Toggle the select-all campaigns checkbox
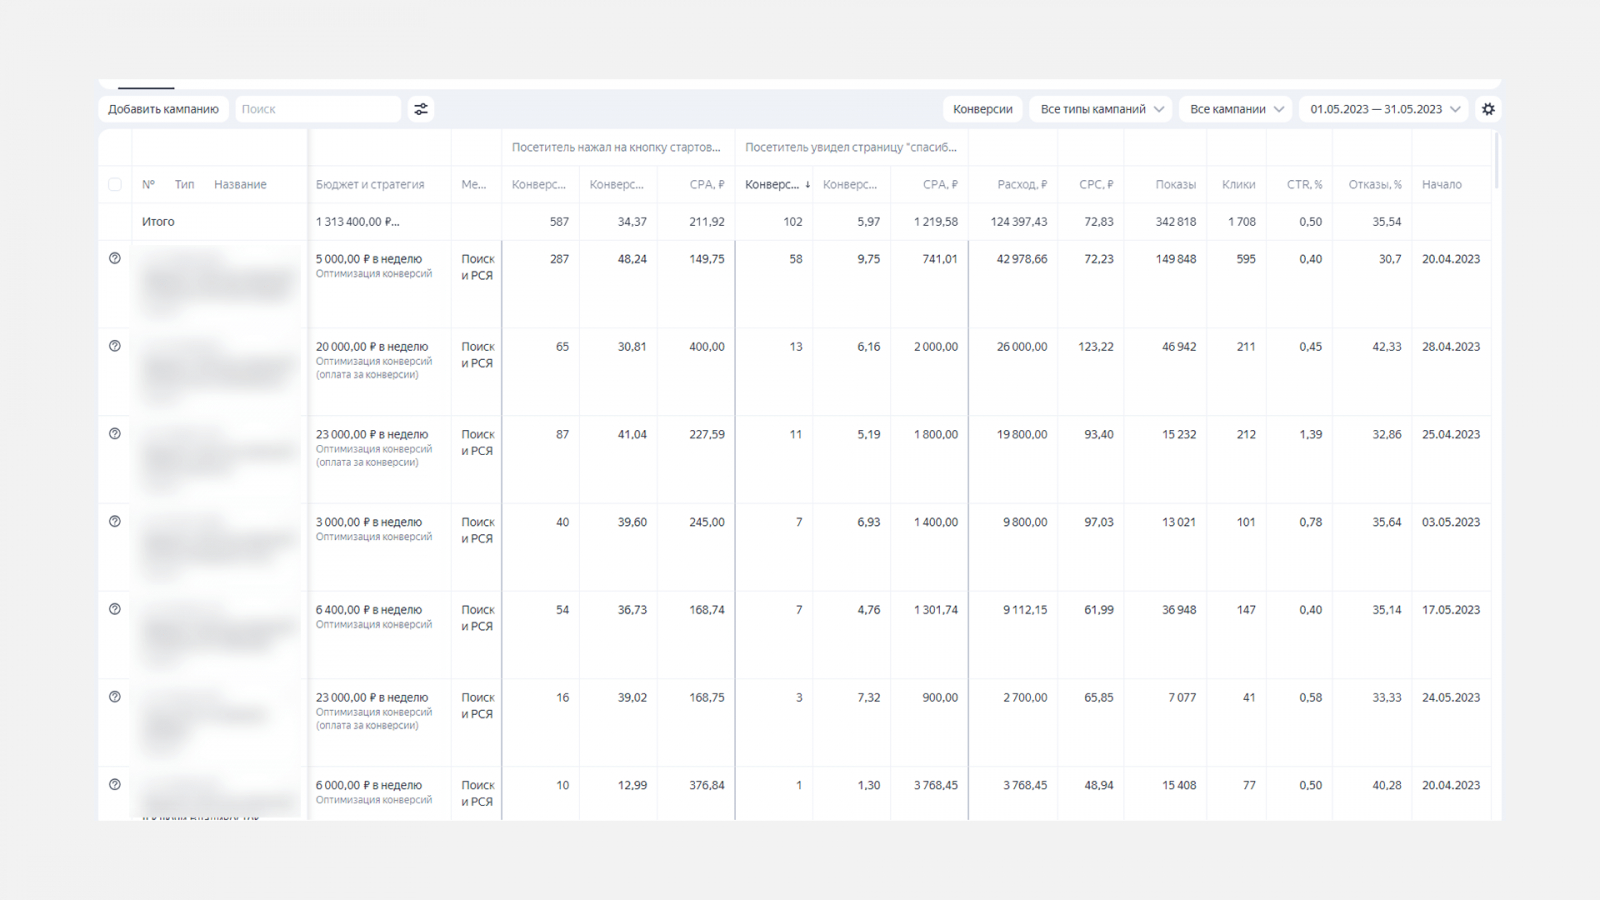Image resolution: width=1600 pixels, height=900 pixels. point(115,185)
